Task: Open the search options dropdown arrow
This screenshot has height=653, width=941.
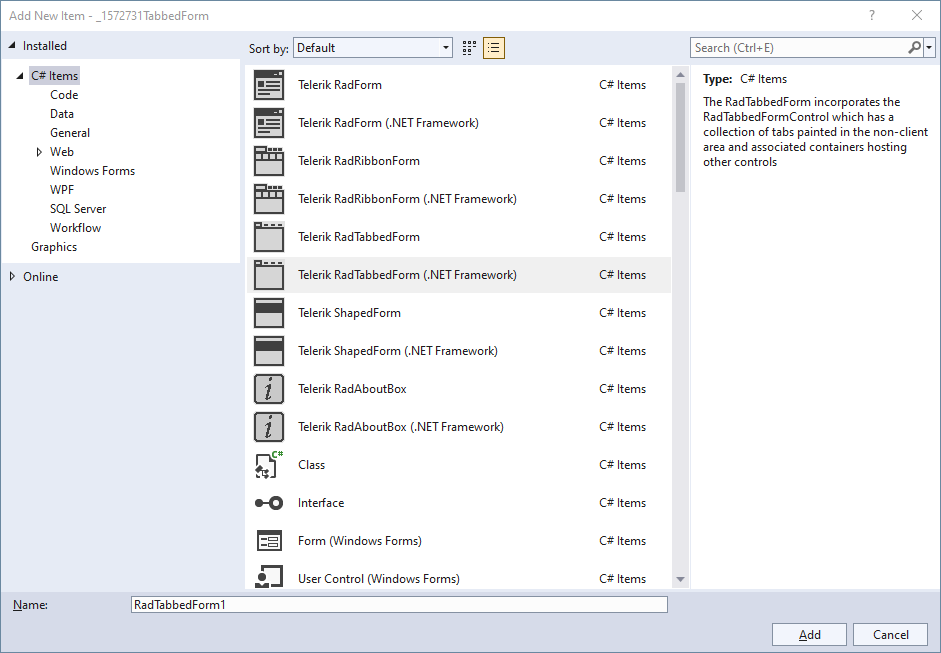Action: [929, 47]
